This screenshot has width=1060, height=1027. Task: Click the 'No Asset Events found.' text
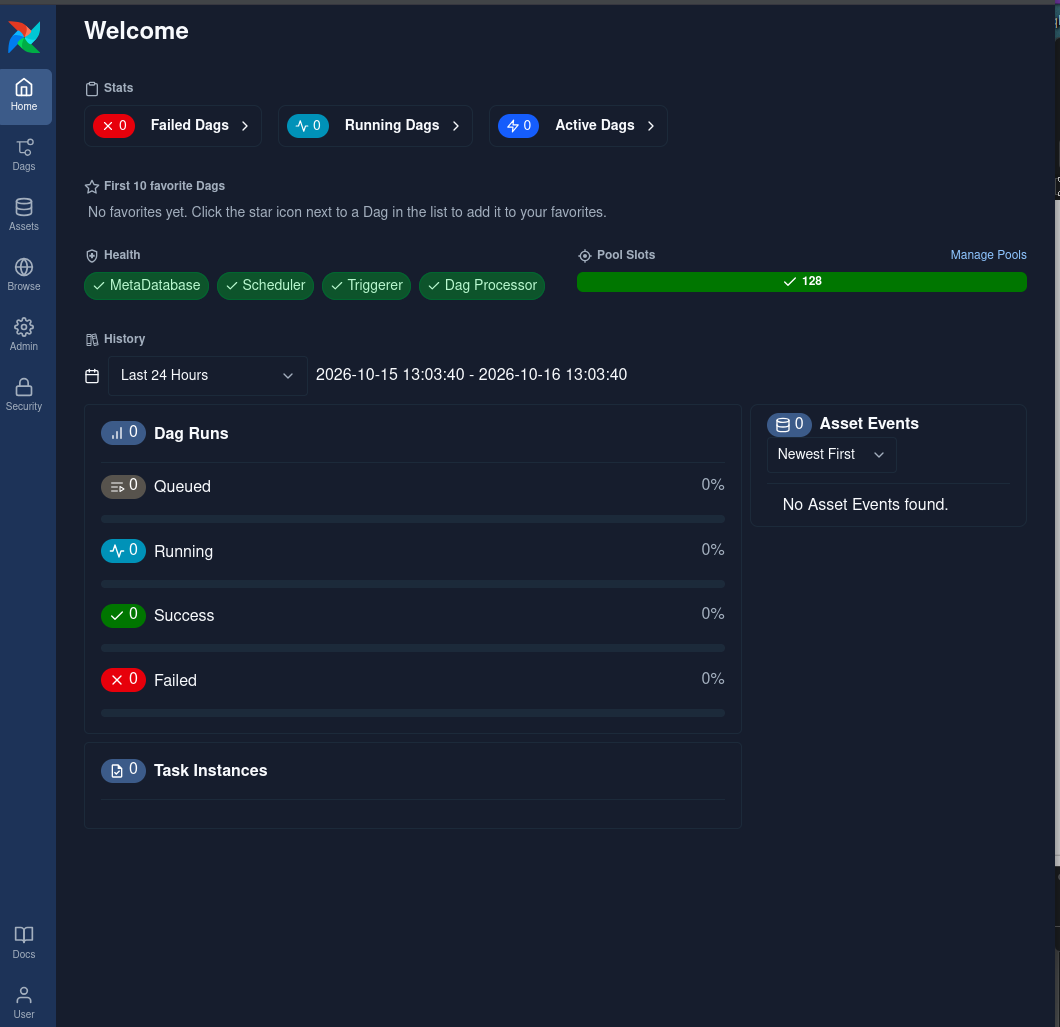(x=865, y=504)
